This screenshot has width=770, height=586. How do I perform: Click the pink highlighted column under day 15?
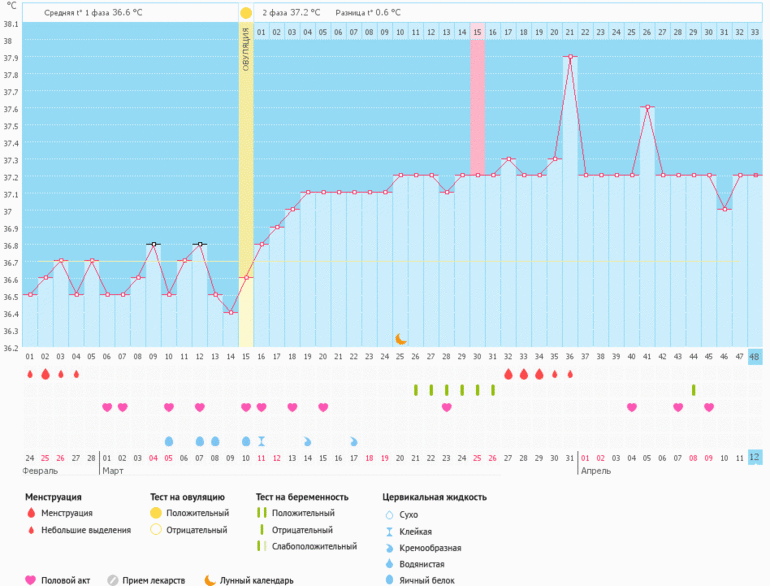(477, 100)
